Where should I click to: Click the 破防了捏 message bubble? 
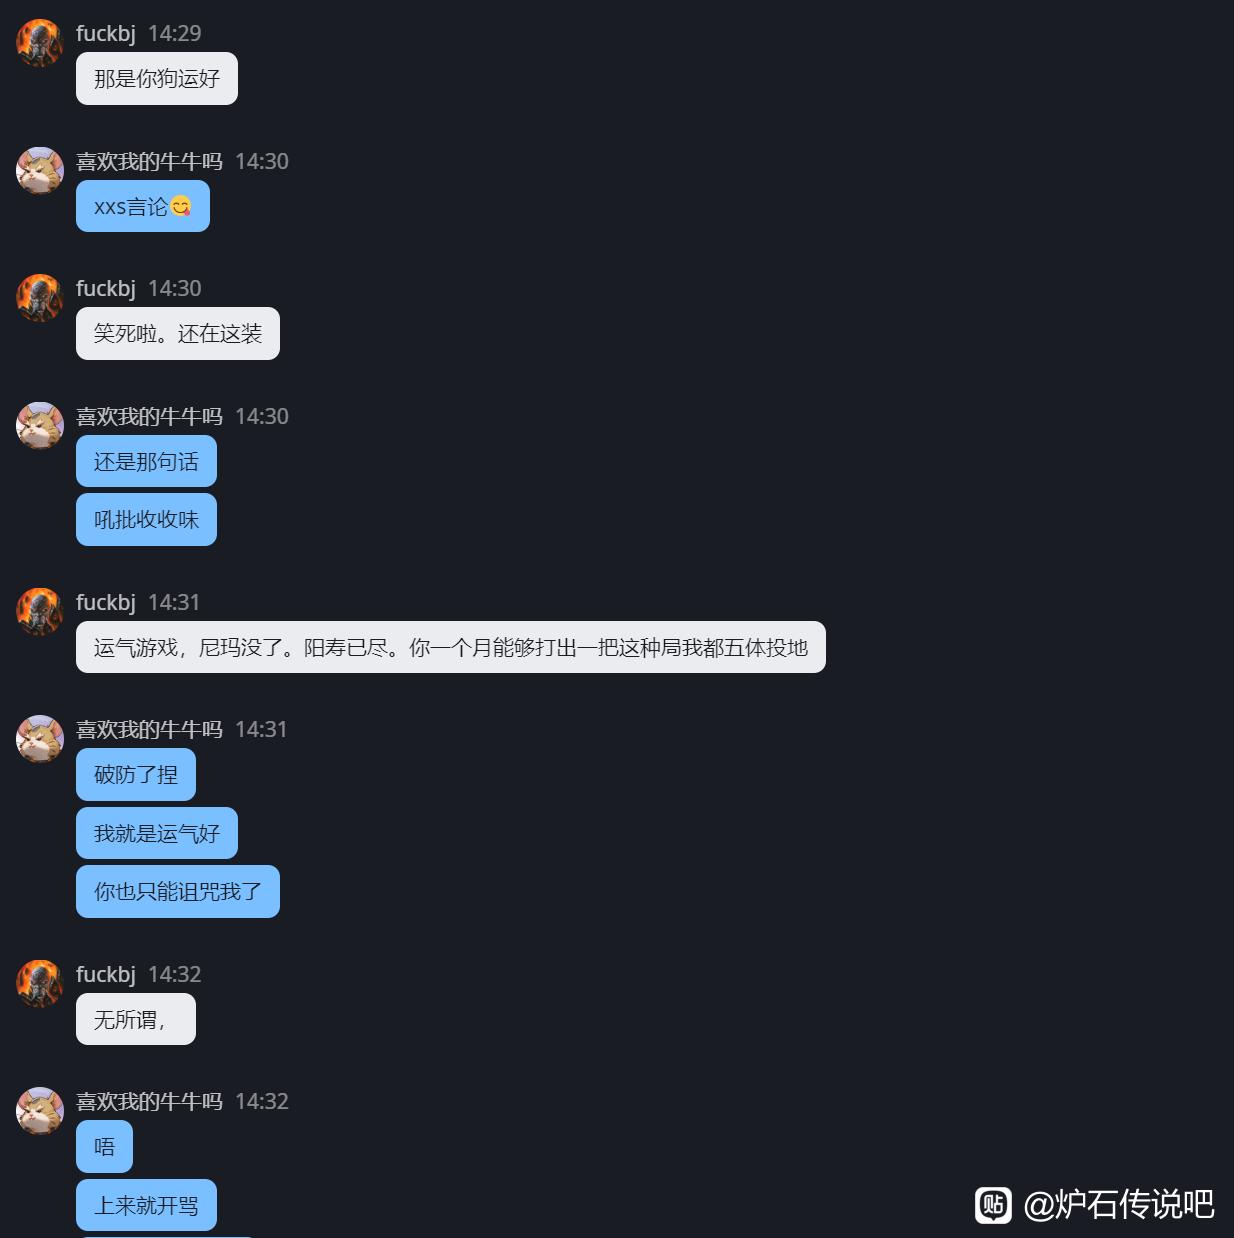(x=136, y=774)
